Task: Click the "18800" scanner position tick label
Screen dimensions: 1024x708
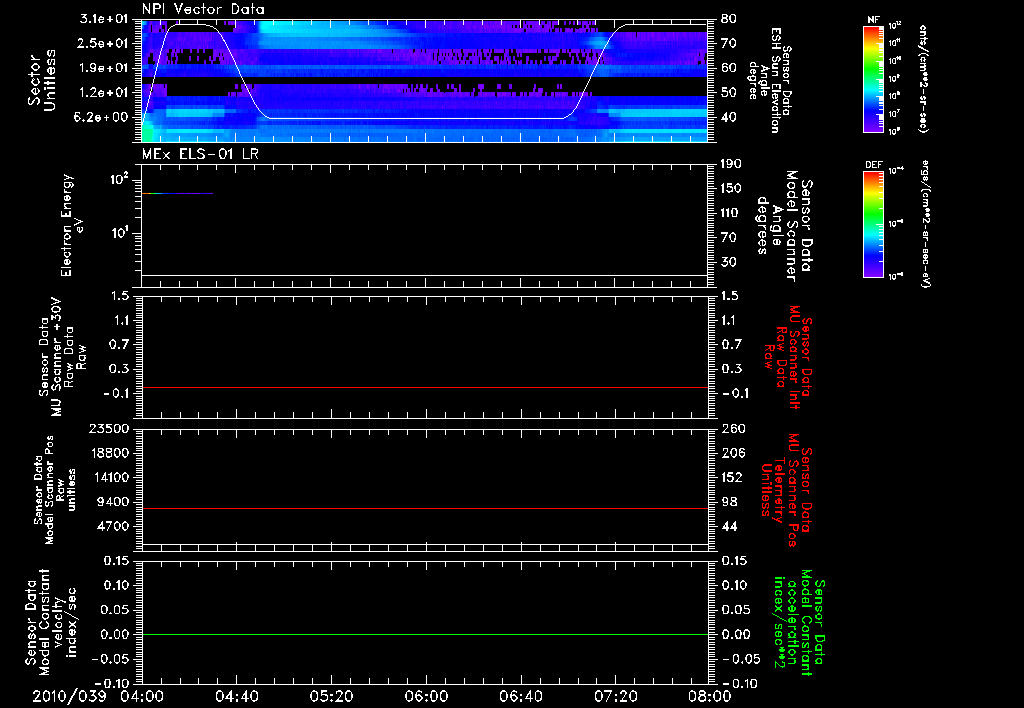Action: click(108, 453)
